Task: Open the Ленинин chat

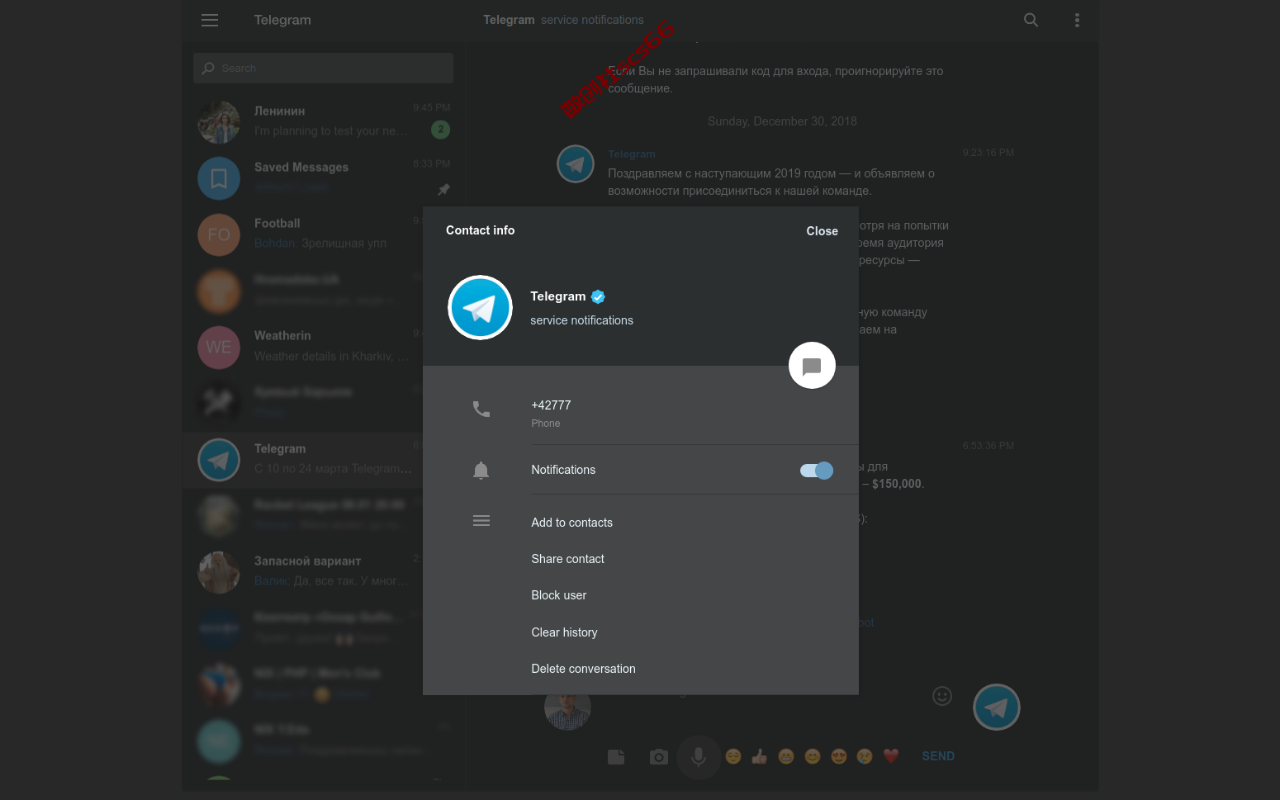Action: click(x=323, y=121)
